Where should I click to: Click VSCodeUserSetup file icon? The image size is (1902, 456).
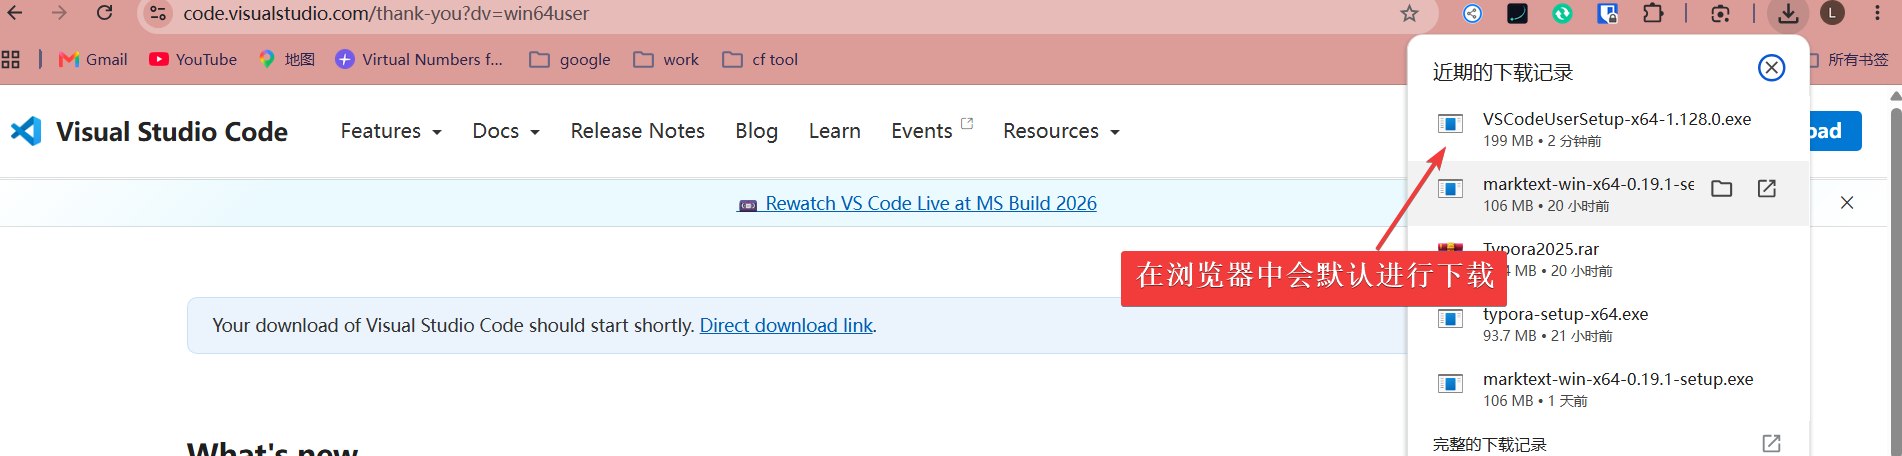pos(1450,124)
